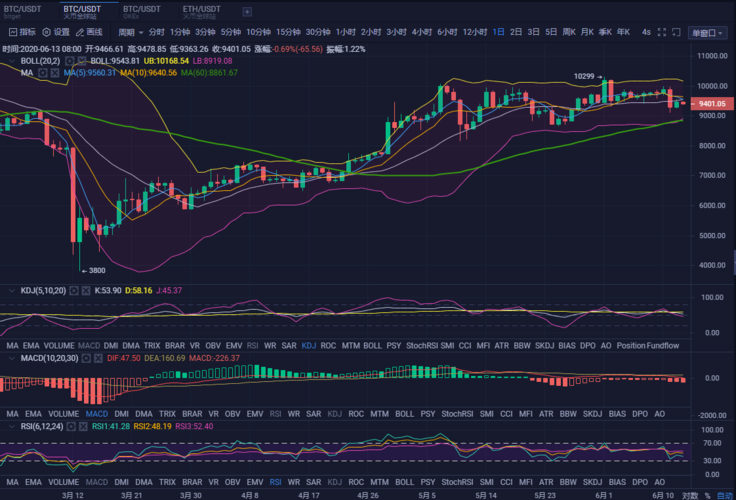Screen dimensions: 736x500
Task: Open the 4s refresh interval dropdown
Action: 649,32
